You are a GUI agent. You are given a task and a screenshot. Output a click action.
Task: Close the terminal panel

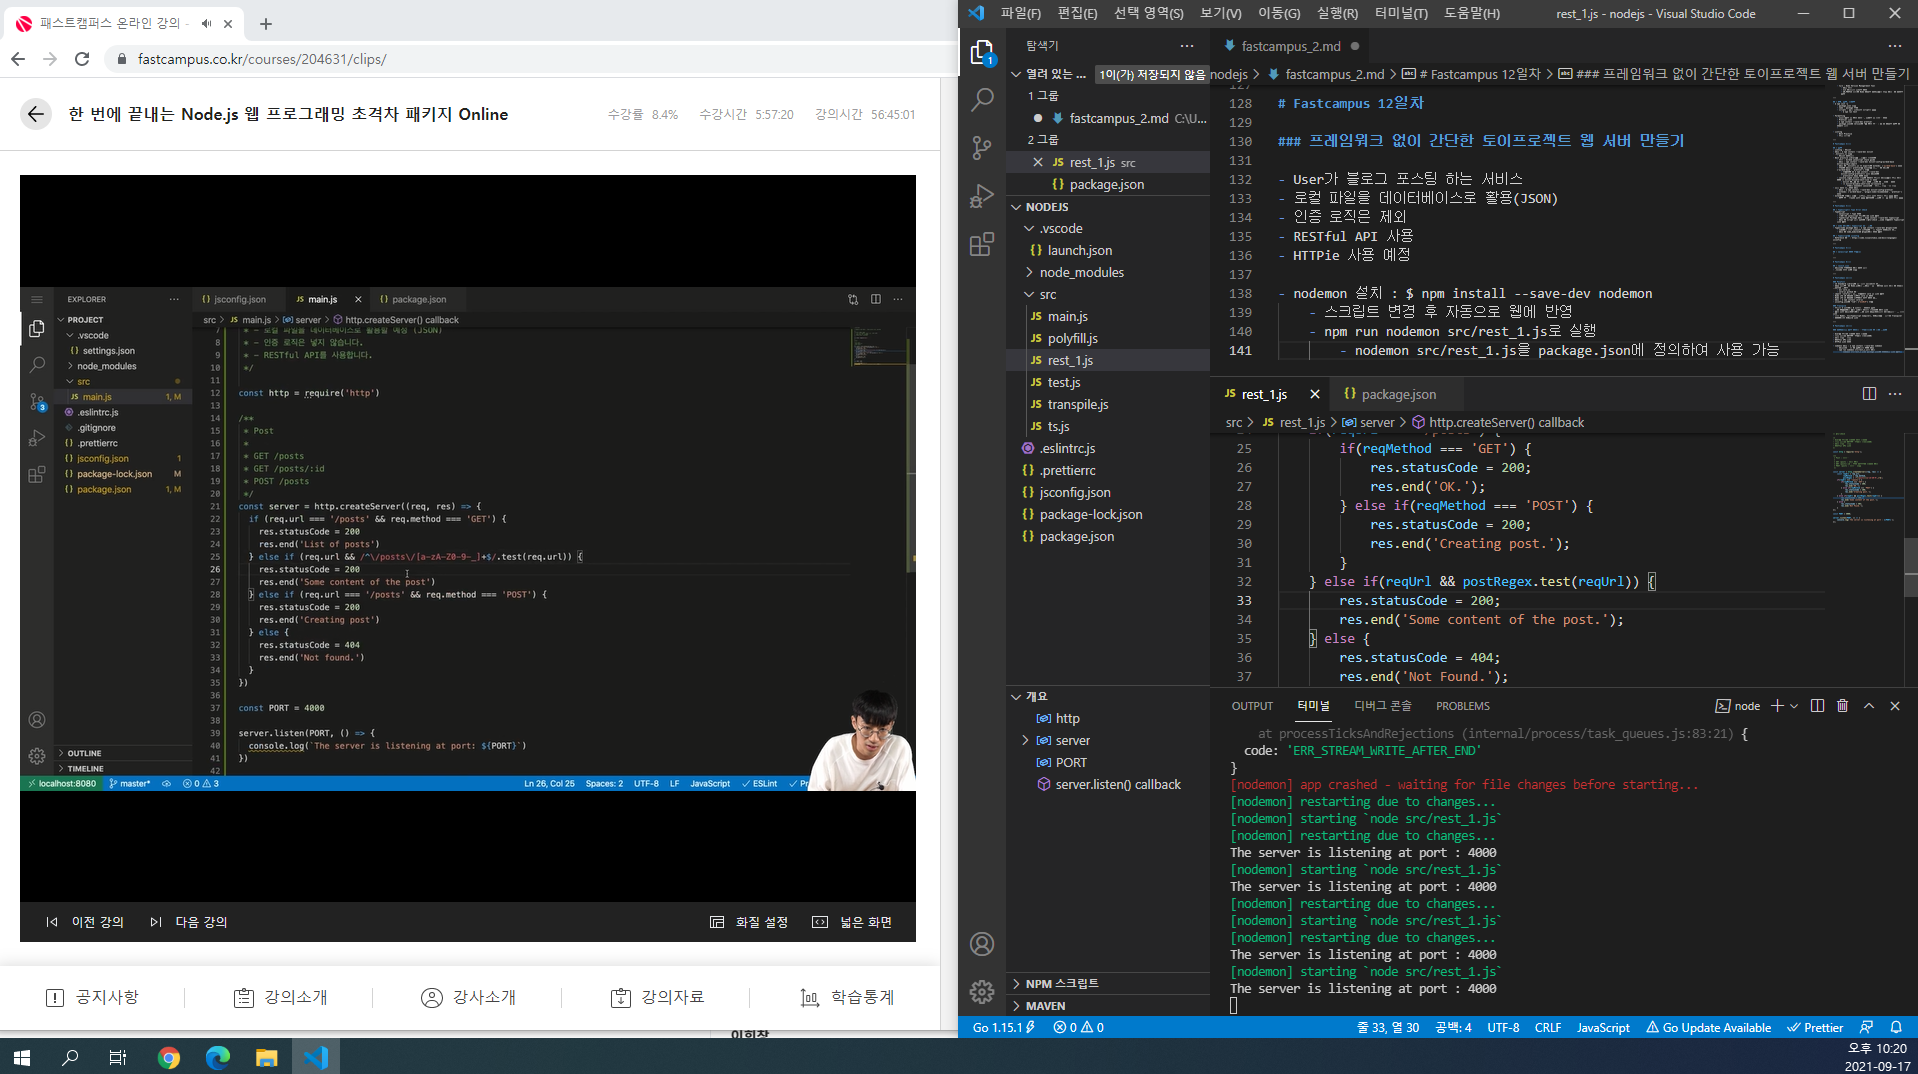point(1895,706)
